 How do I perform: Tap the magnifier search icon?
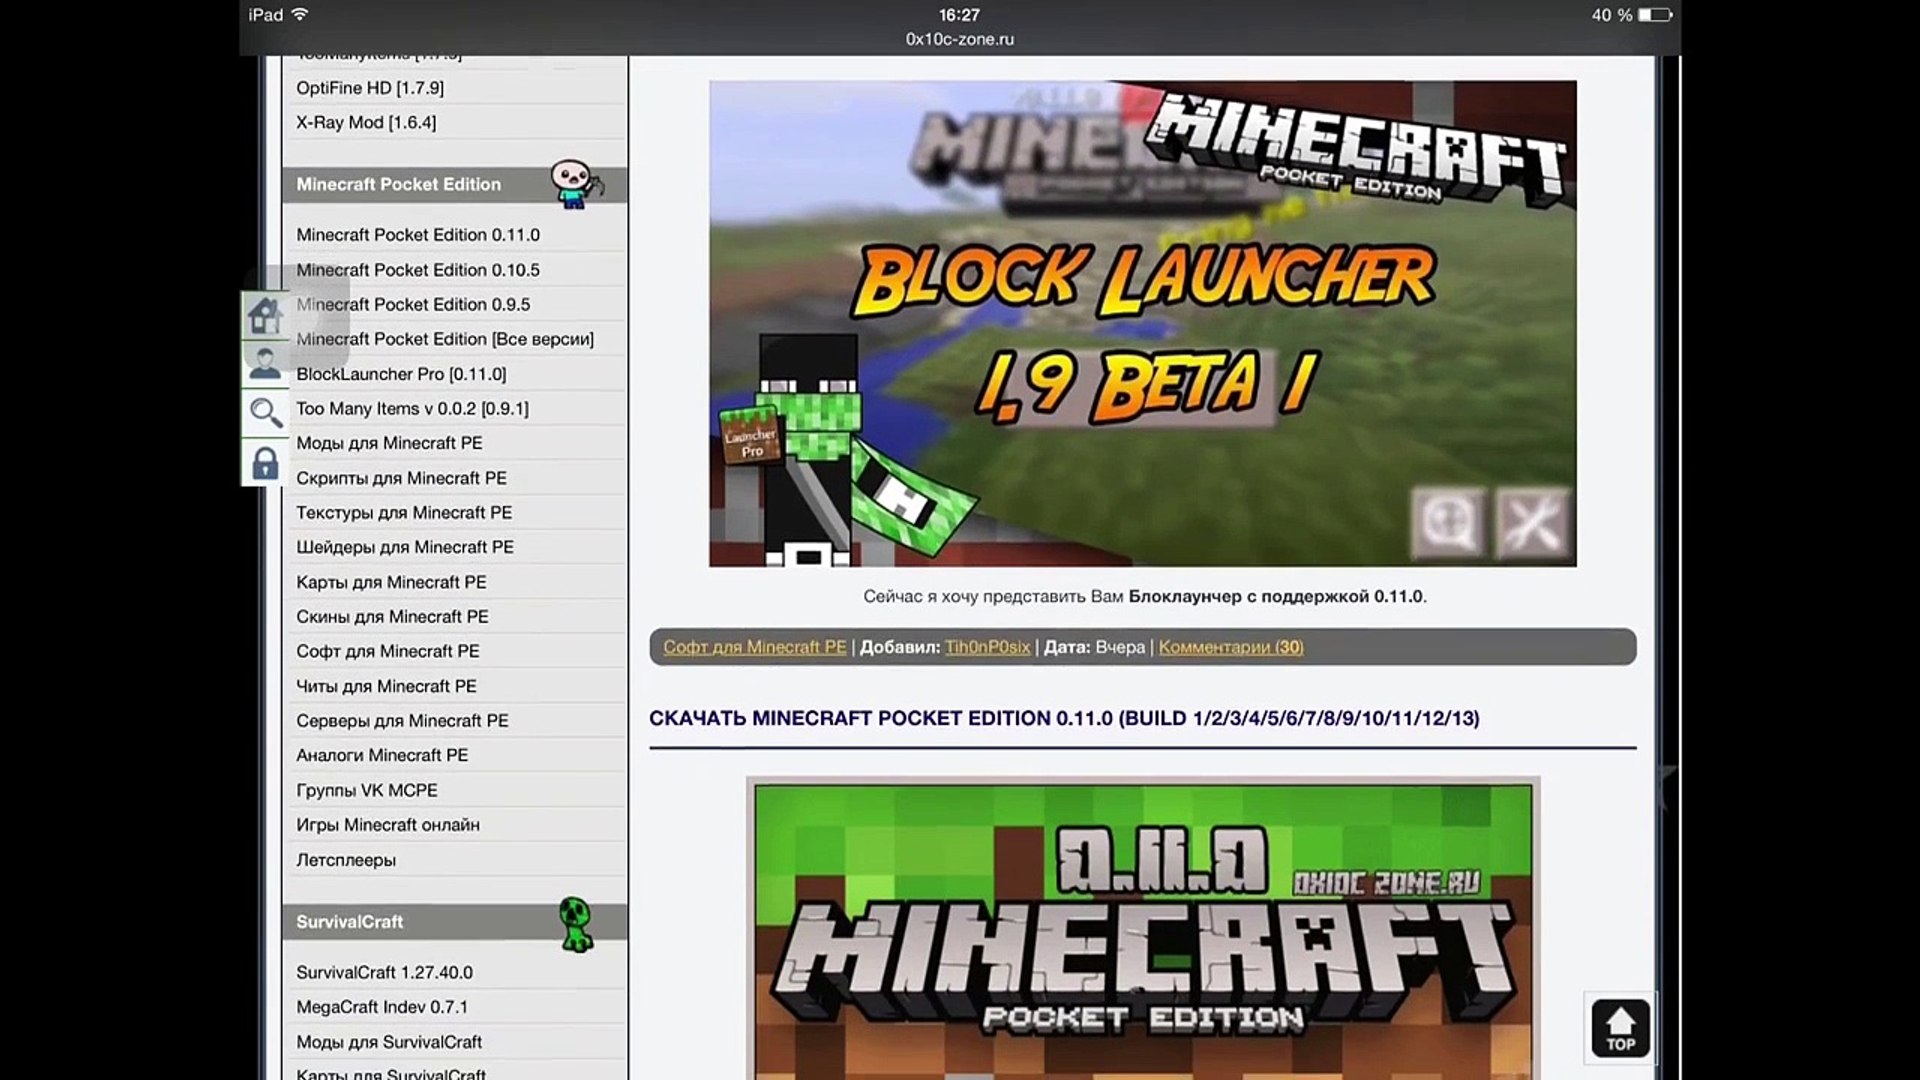[x=265, y=412]
